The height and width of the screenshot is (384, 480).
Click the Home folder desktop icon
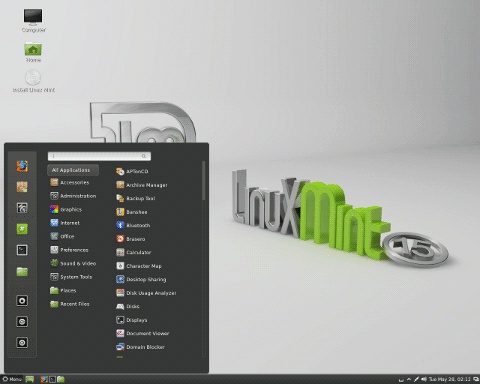tap(33, 52)
